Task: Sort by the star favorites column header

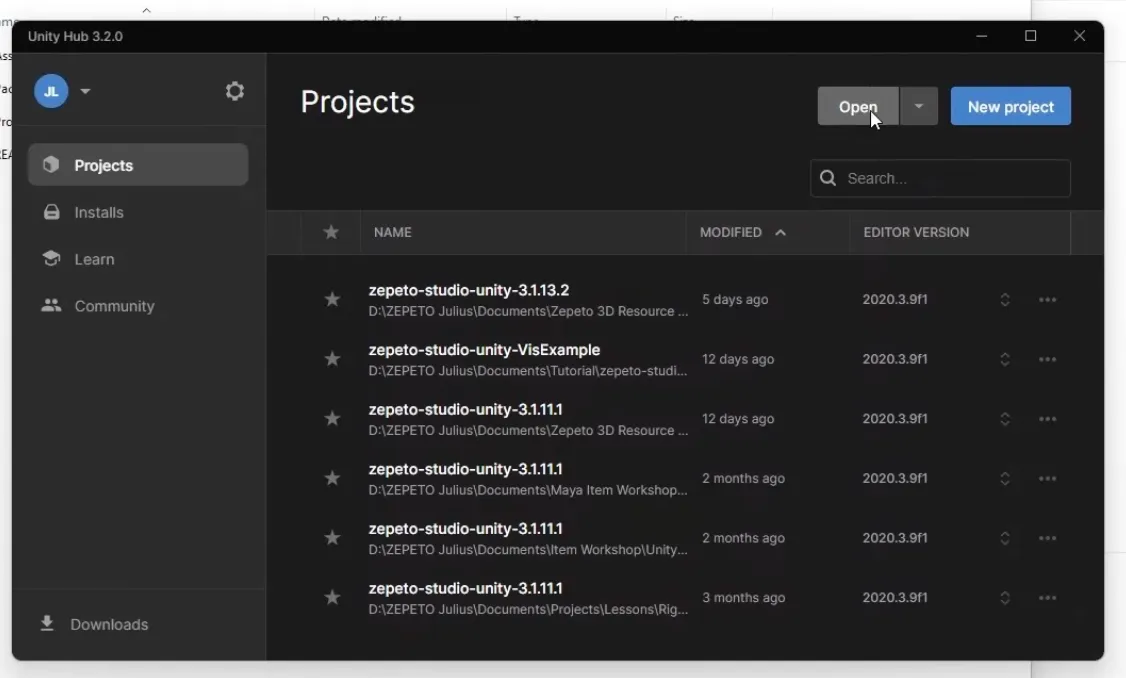Action: [331, 232]
